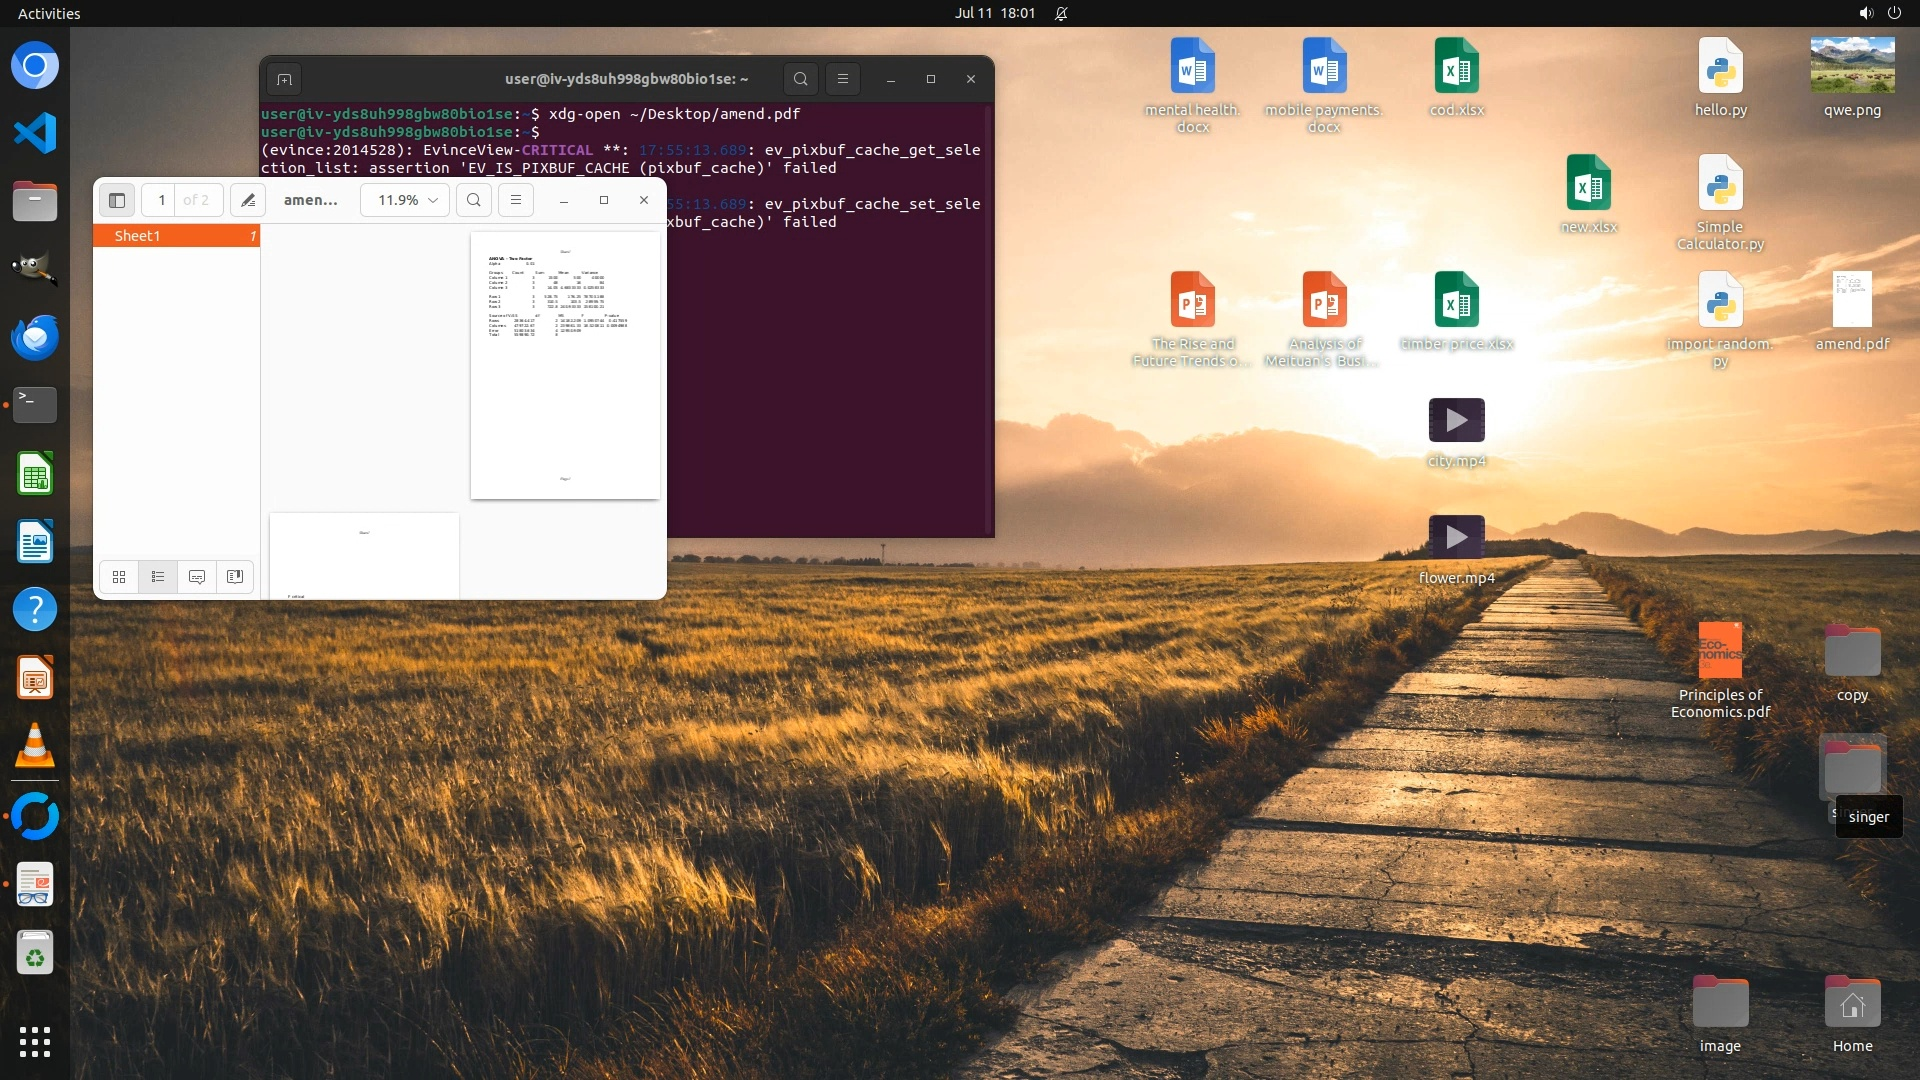Image resolution: width=1920 pixels, height=1080 pixels.
Task: Click the document viewer search icon
Action: point(474,200)
